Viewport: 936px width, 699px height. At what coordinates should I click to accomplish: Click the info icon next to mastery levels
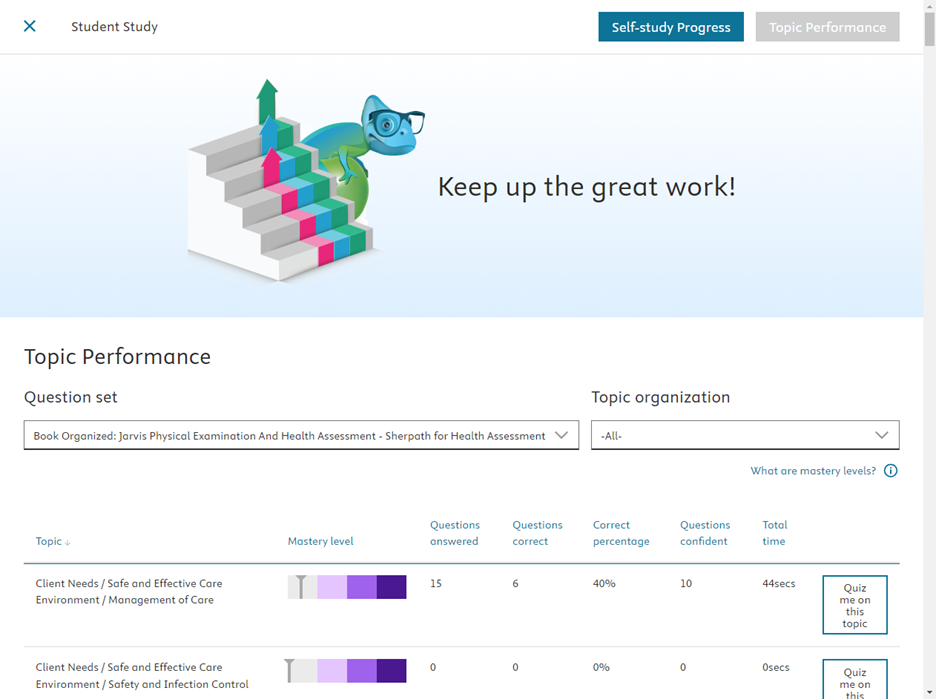point(890,470)
